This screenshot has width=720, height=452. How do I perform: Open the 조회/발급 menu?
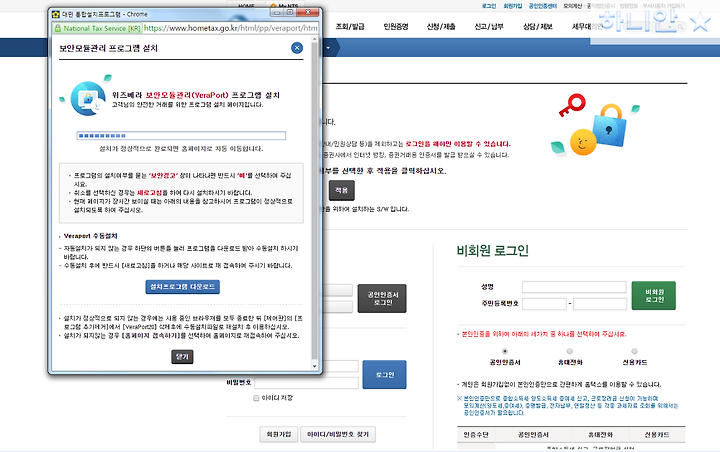(350, 27)
